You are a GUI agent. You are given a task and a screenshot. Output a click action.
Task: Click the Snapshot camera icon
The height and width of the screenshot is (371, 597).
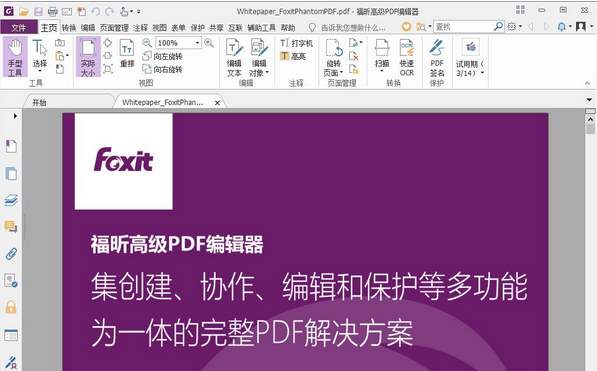[60, 43]
